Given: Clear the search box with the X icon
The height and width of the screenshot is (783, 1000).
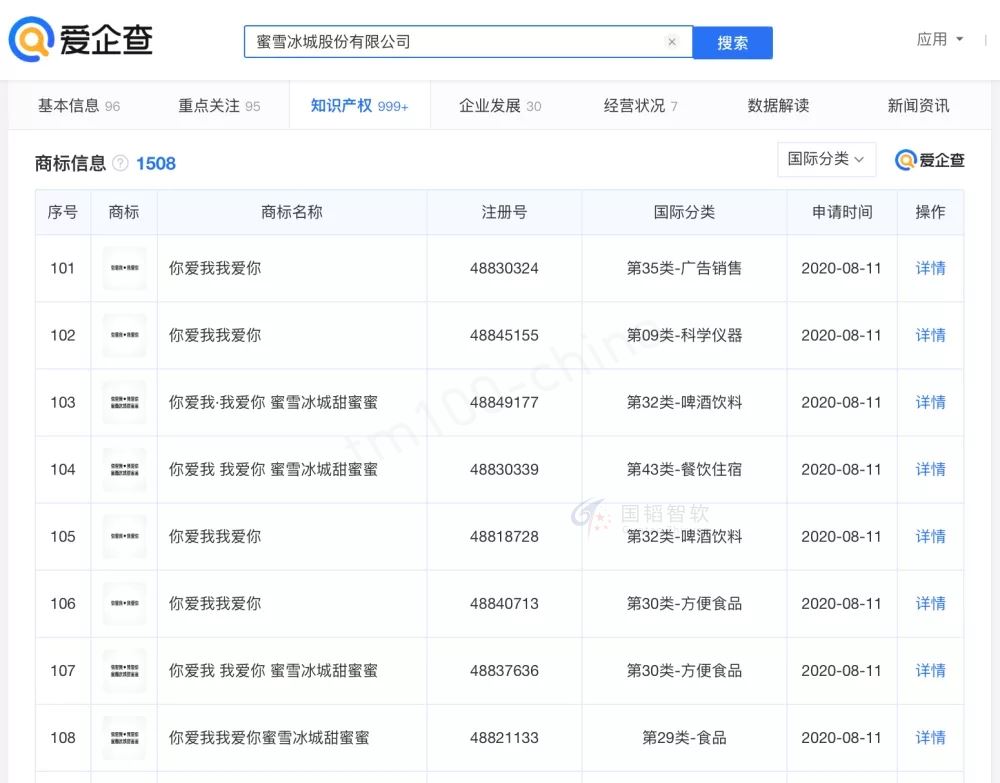Looking at the screenshot, I should pos(672,42).
